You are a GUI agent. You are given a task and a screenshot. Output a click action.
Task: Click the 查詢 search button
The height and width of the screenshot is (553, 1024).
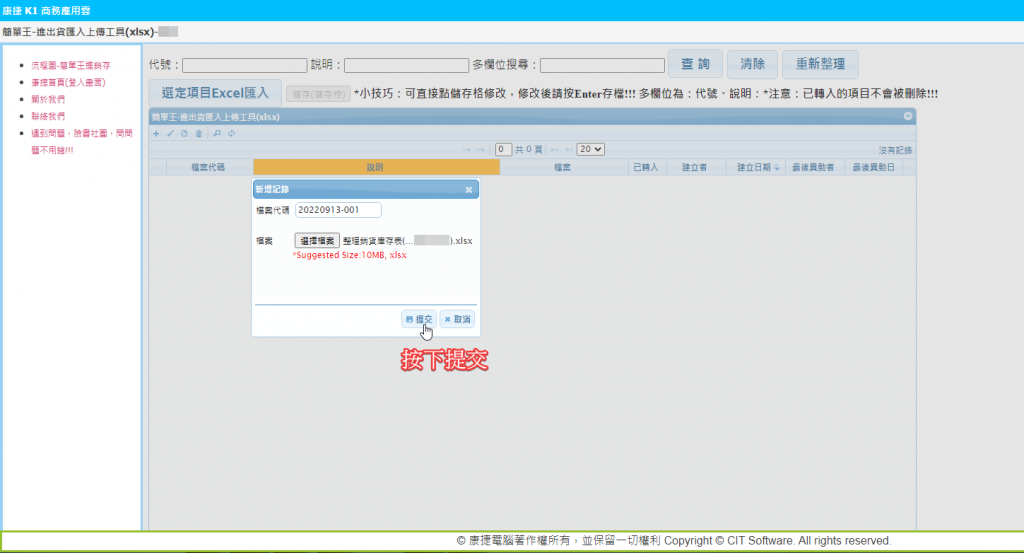(695, 64)
